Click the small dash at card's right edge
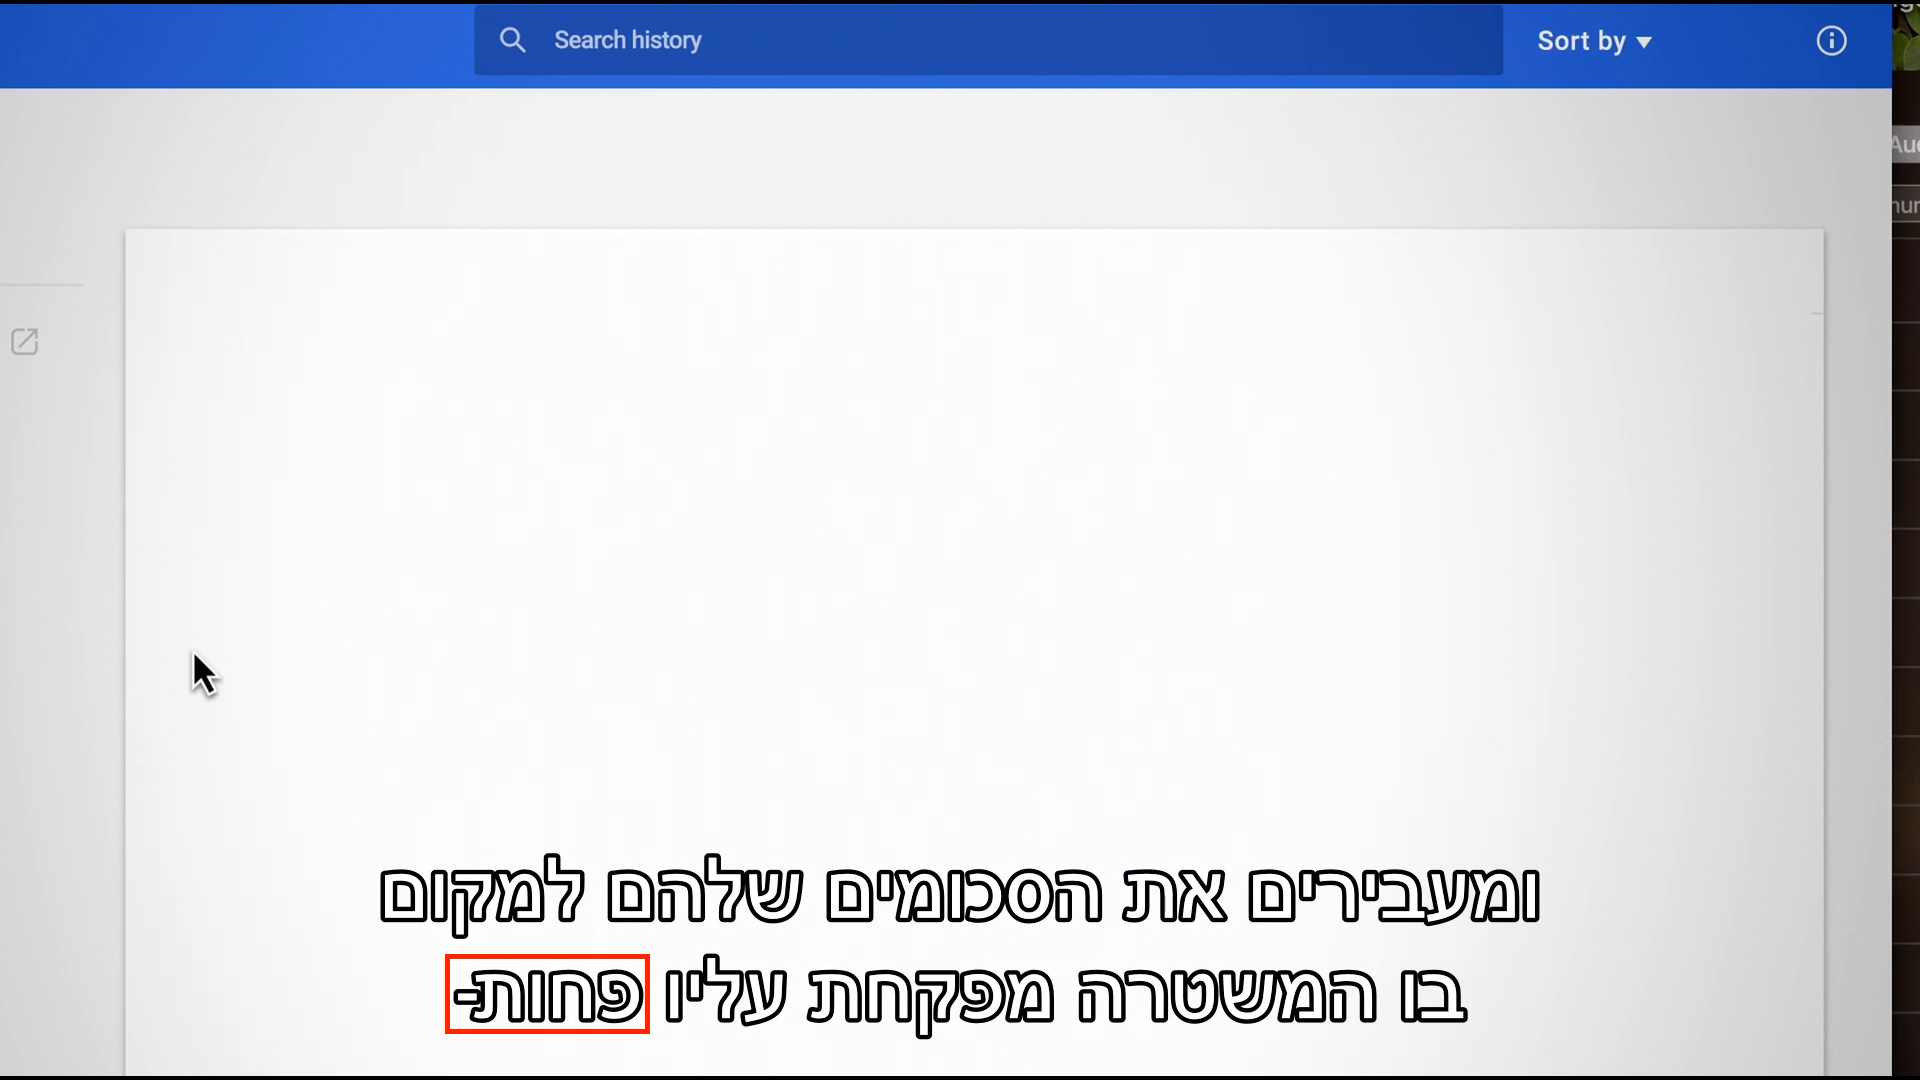The height and width of the screenshot is (1080, 1920). pyautogui.click(x=1817, y=314)
